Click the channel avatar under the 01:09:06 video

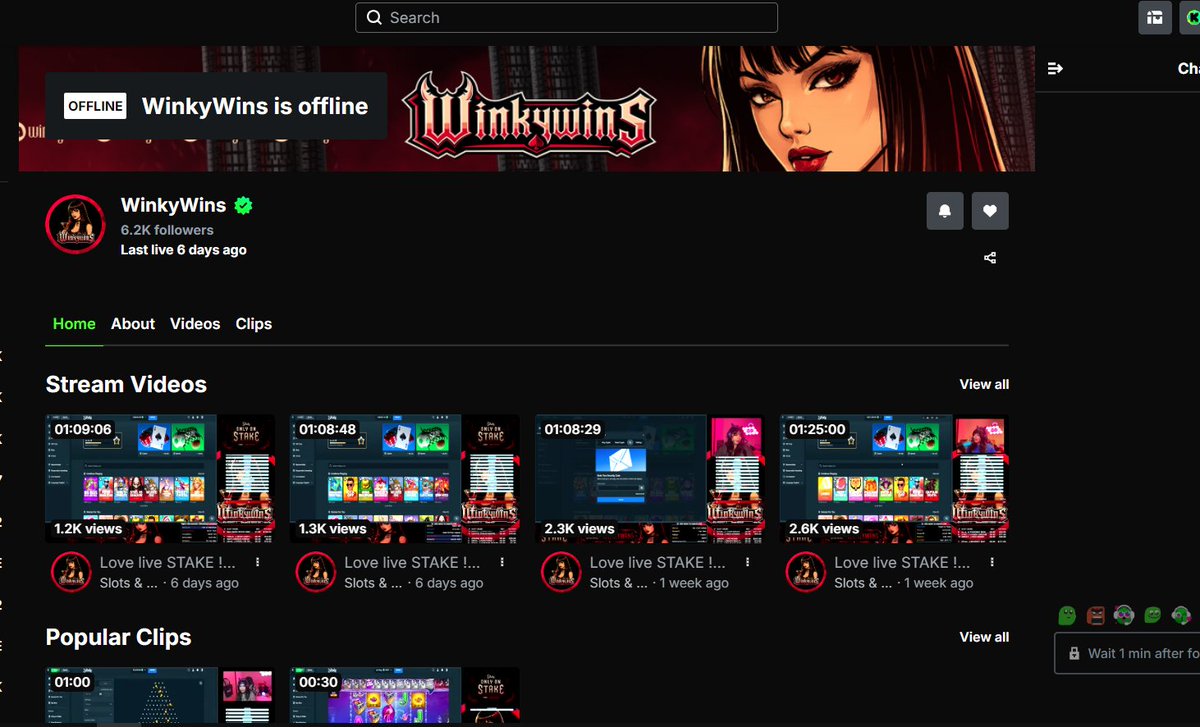click(69, 572)
